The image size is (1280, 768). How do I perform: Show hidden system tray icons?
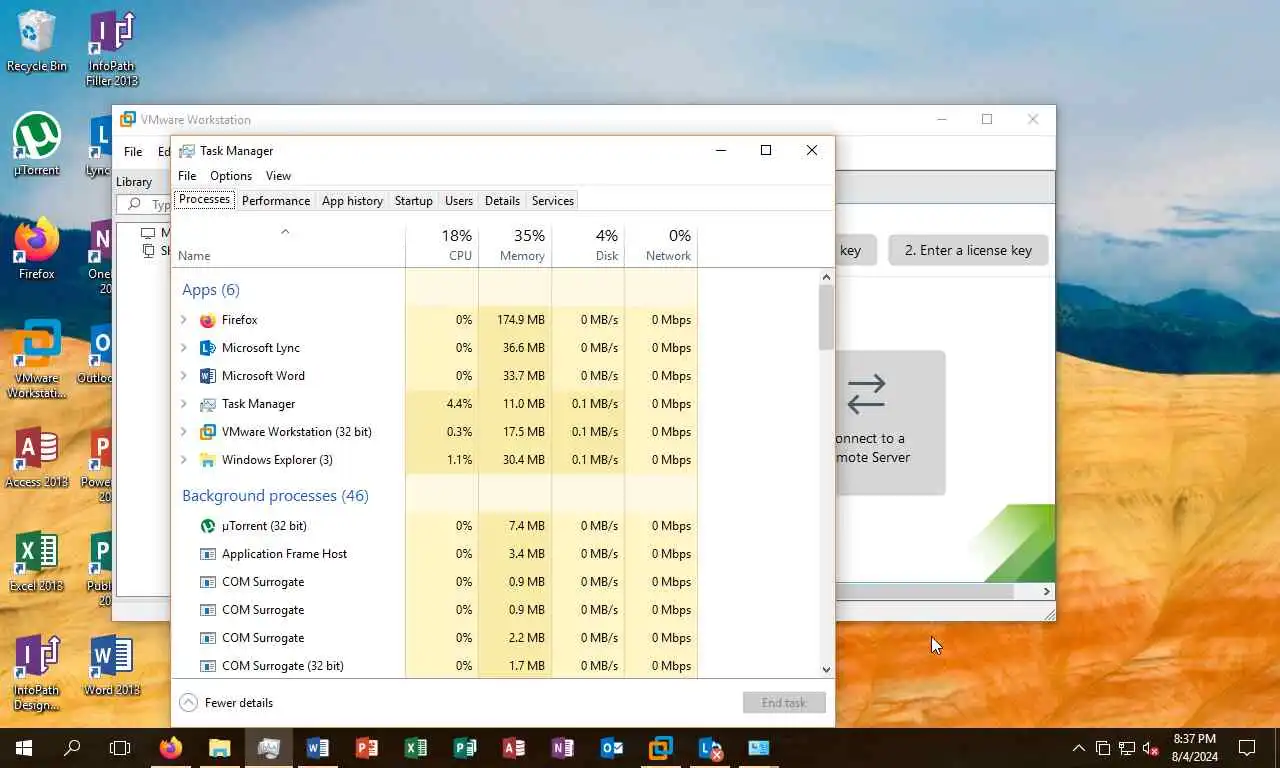(1078, 748)
